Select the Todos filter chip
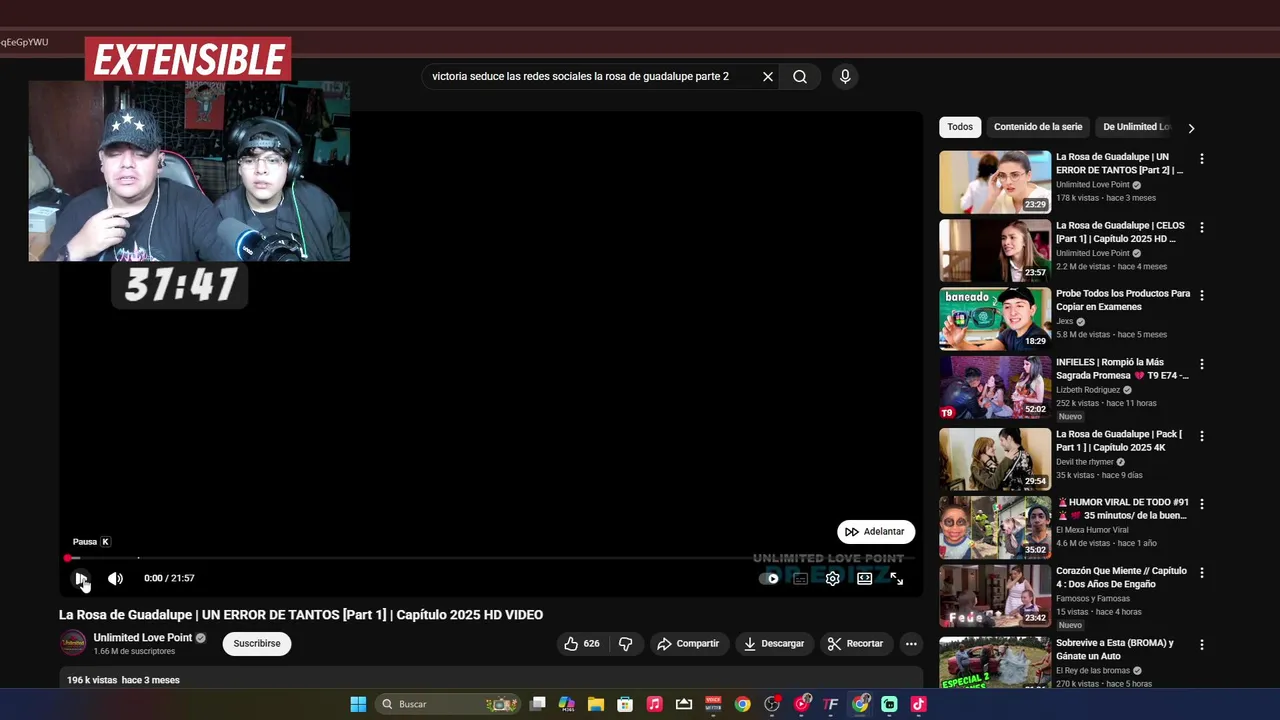Screen dimensions: 1280x720 click(x=960, y=127)
